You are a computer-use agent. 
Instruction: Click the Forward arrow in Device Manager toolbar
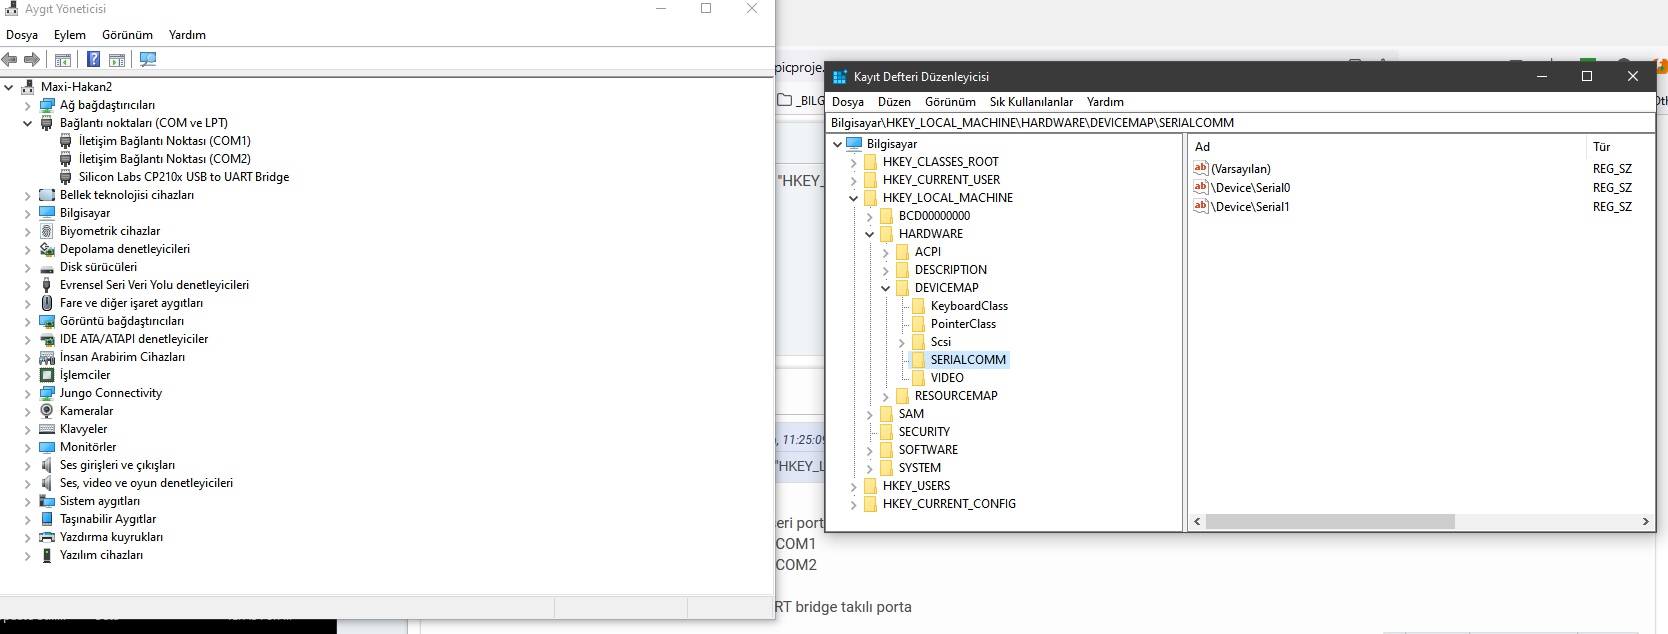click(32, 60)
